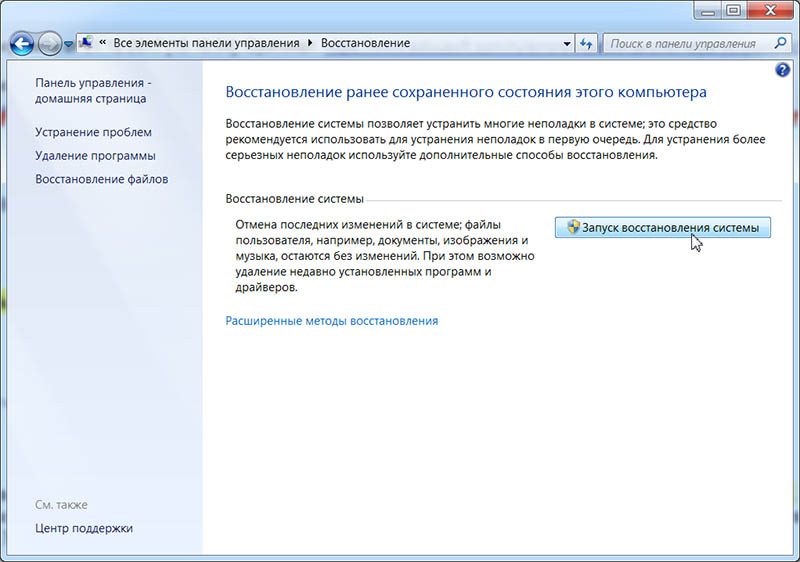
Task: Expand the « chevron in address bar
Action: (102, 44)
